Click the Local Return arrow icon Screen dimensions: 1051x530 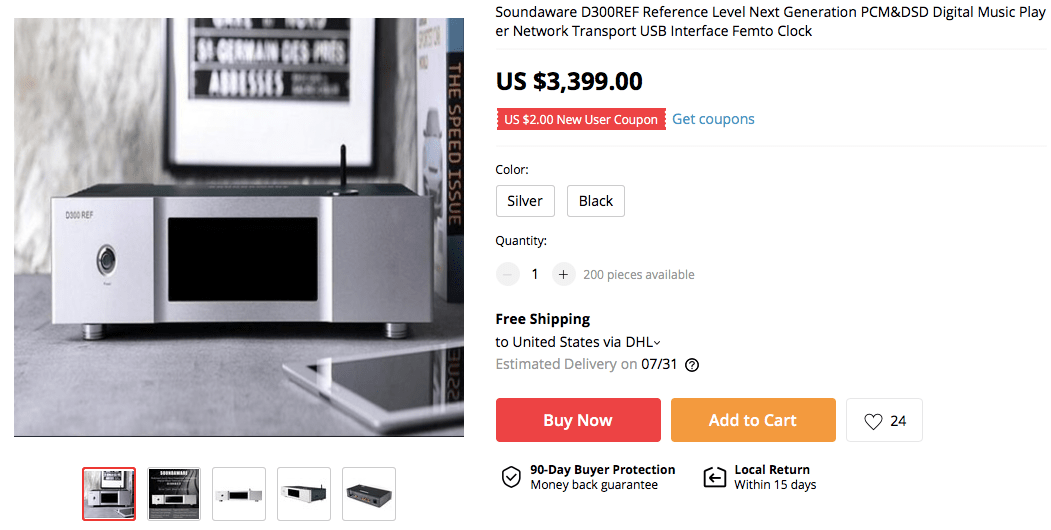point(714,477)
